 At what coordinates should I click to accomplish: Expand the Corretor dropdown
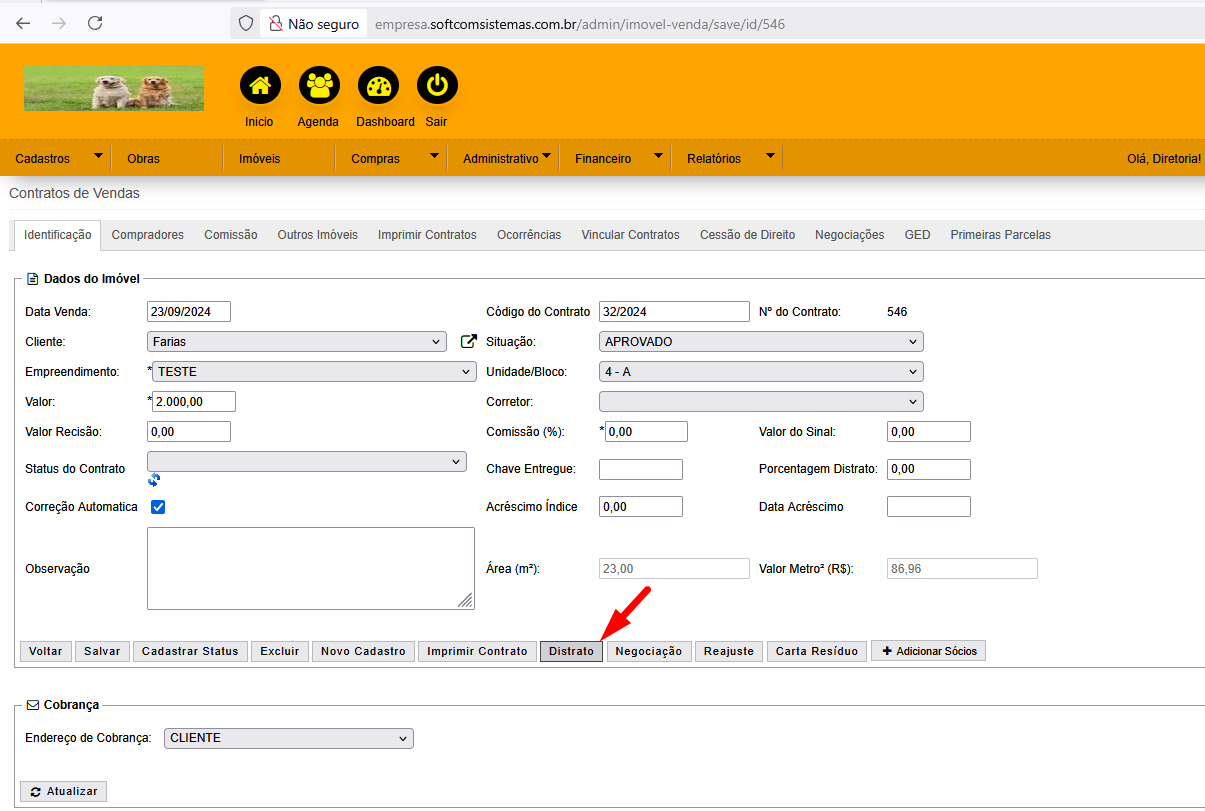pyautogui.click(x=760, y=402)
